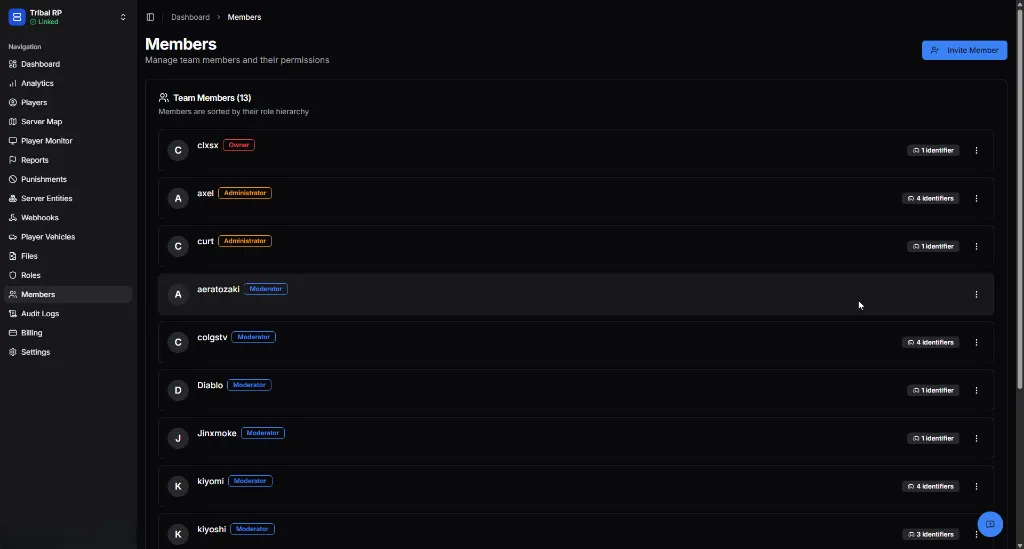This screenshot has width=1024, height=549.
Task: Open the Analytics page
Action: coord(68,84)
